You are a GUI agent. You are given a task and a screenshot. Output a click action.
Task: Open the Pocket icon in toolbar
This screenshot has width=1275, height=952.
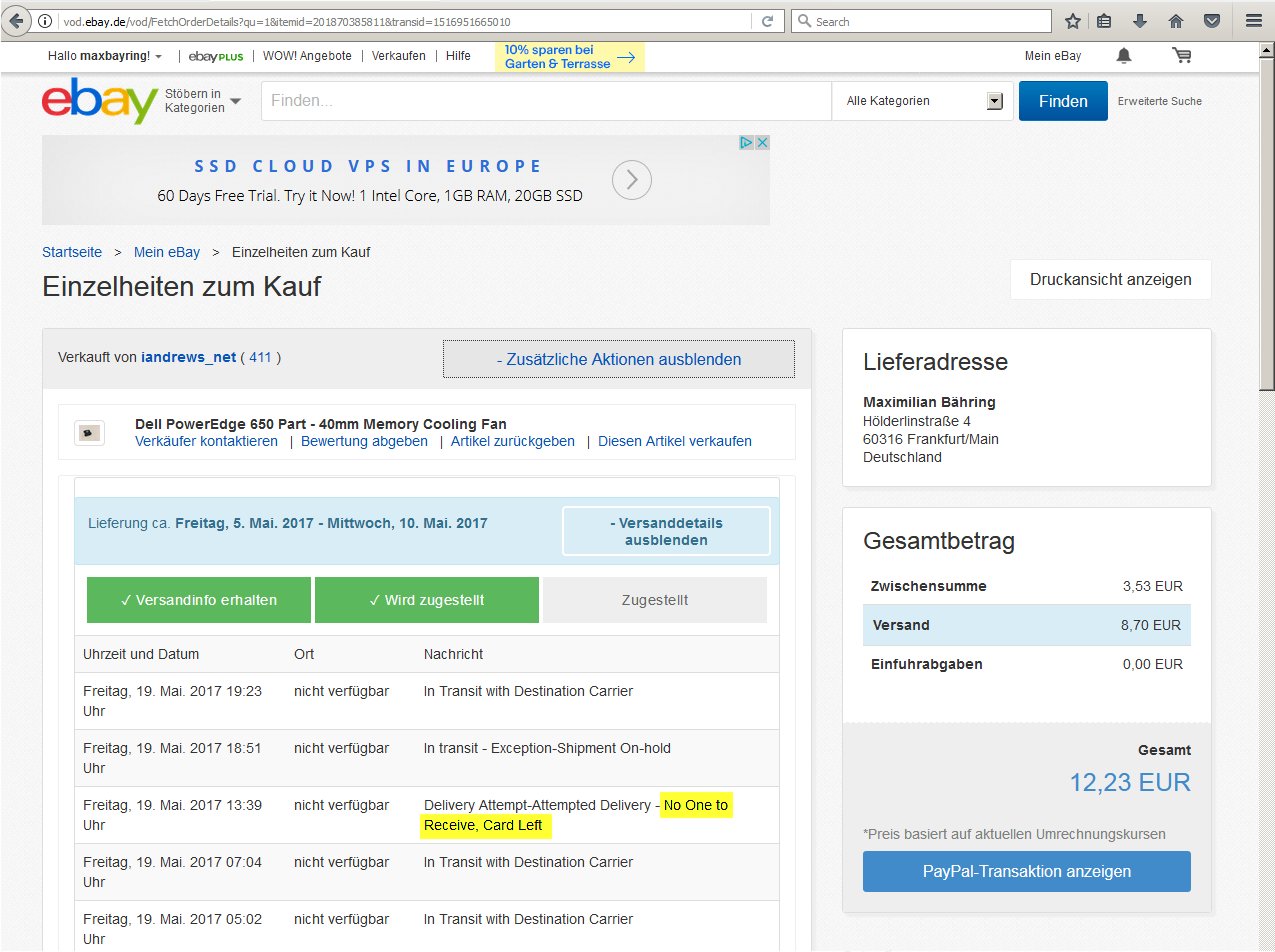[x=1211, y=21]
